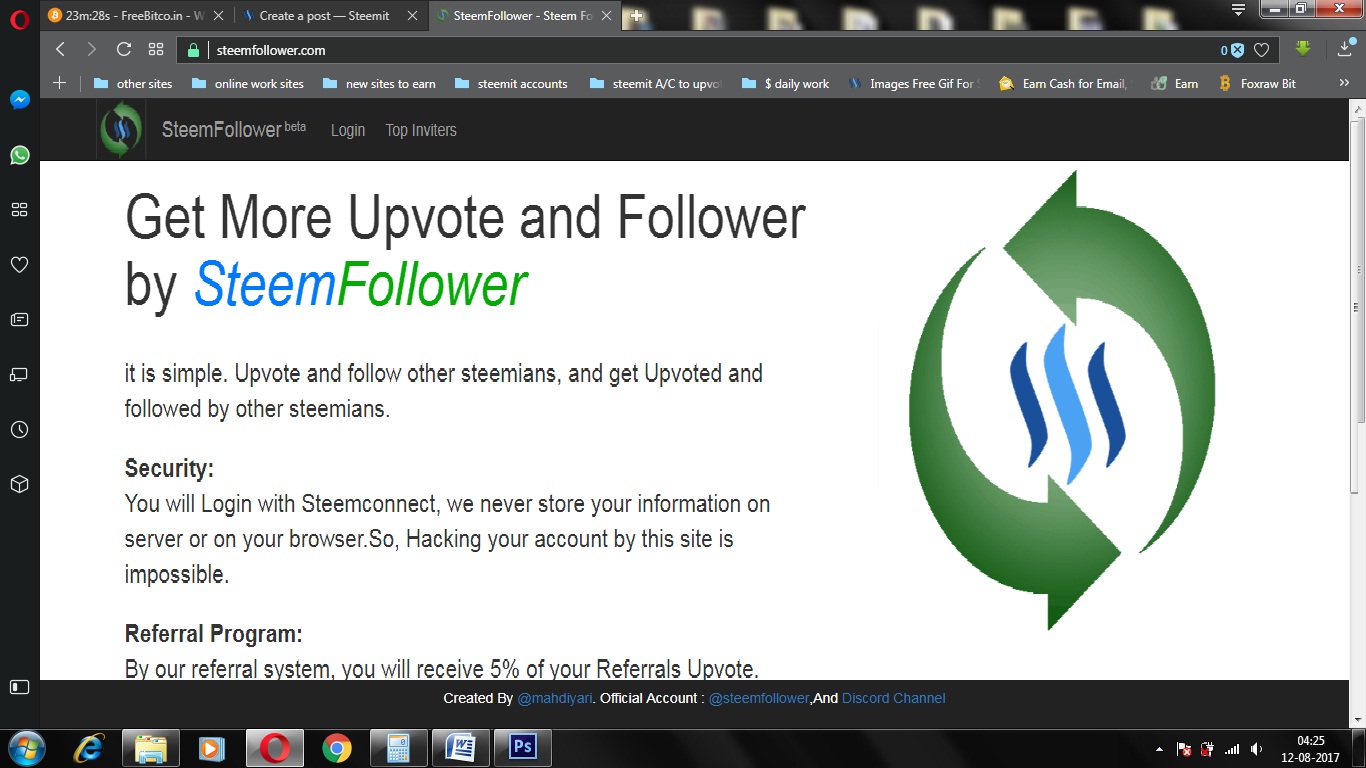This screenshot has height=768, width=1366.
Task: Click the address bar showing steemfollower.com
Action: pos(700,50)
